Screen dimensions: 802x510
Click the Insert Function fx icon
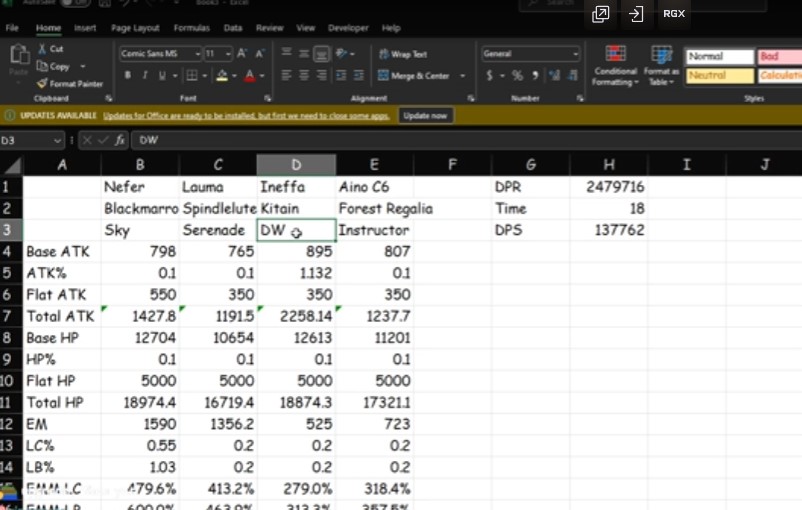point(120,140)
